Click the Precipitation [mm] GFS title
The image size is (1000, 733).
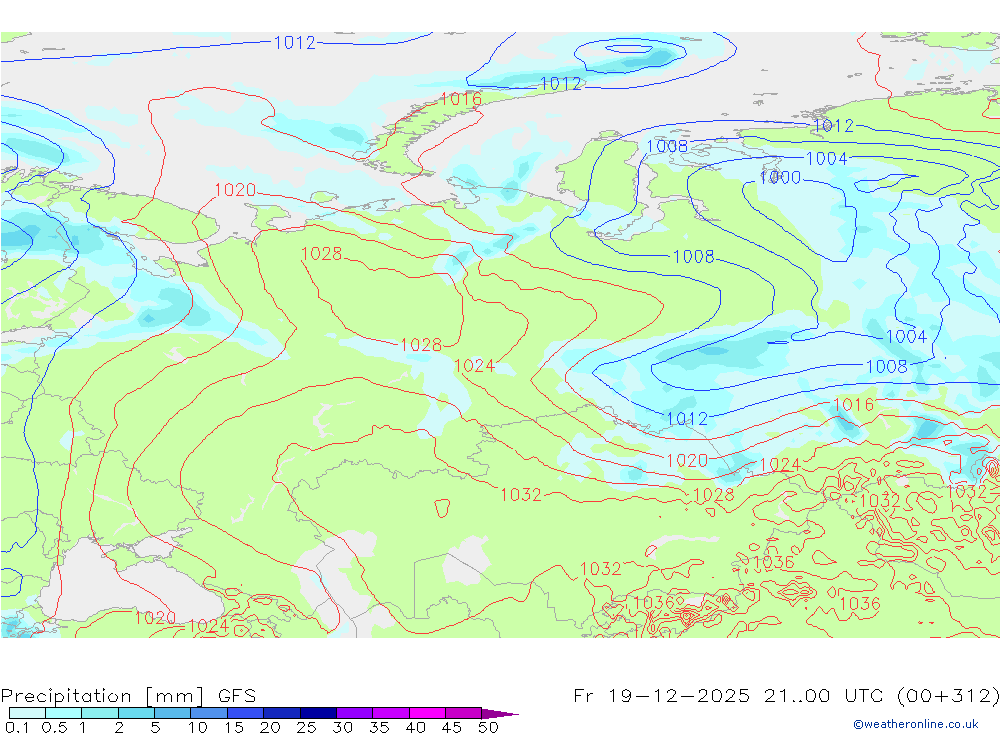point(128,695)
